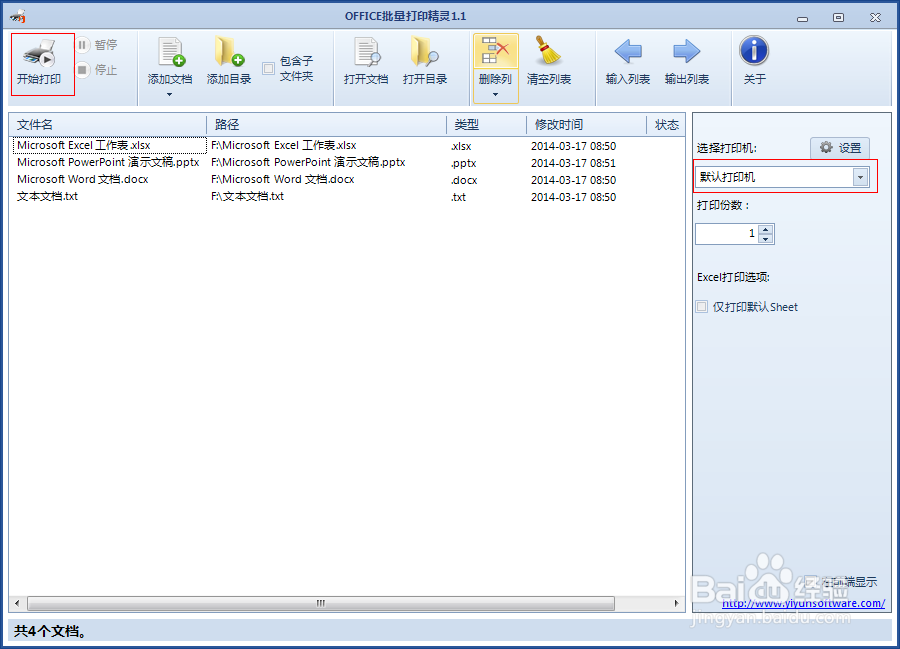Image resolution: width=900 pixels, height=649 pixels.
Task: Add a folder with 添加目录
Action: point(229,62)
